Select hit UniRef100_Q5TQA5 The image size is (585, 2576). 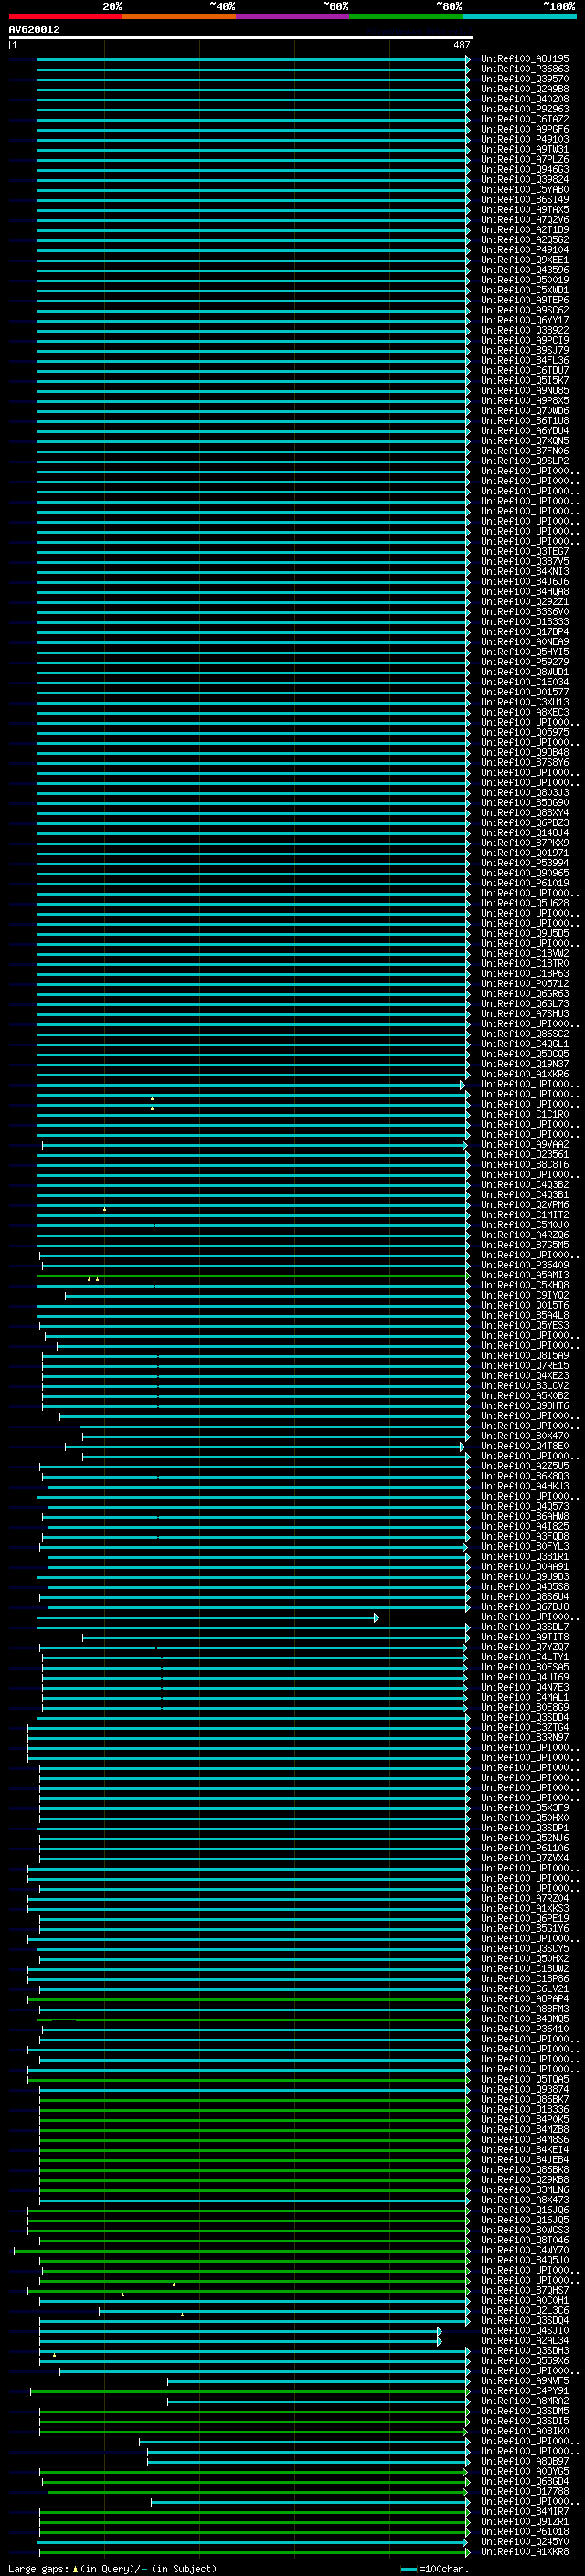point(525,2079)
